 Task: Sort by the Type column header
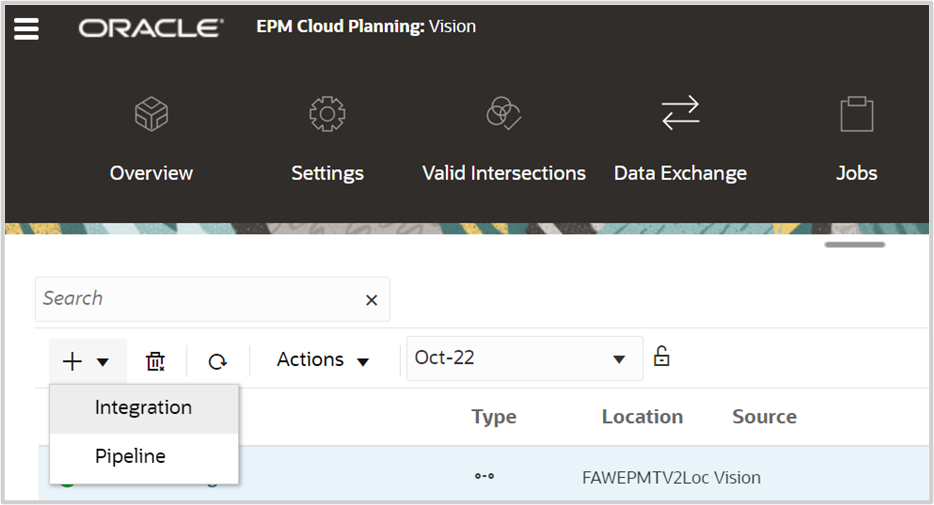point(494,417)
